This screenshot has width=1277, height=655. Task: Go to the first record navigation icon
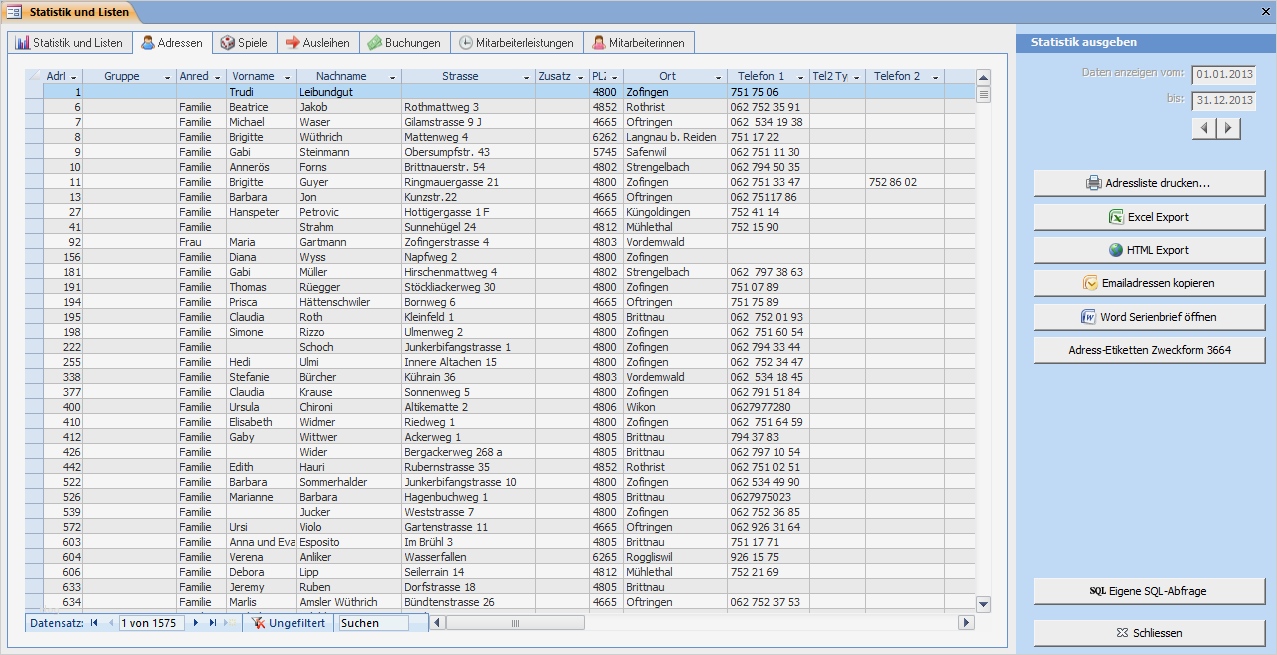[x=94, y=621]
